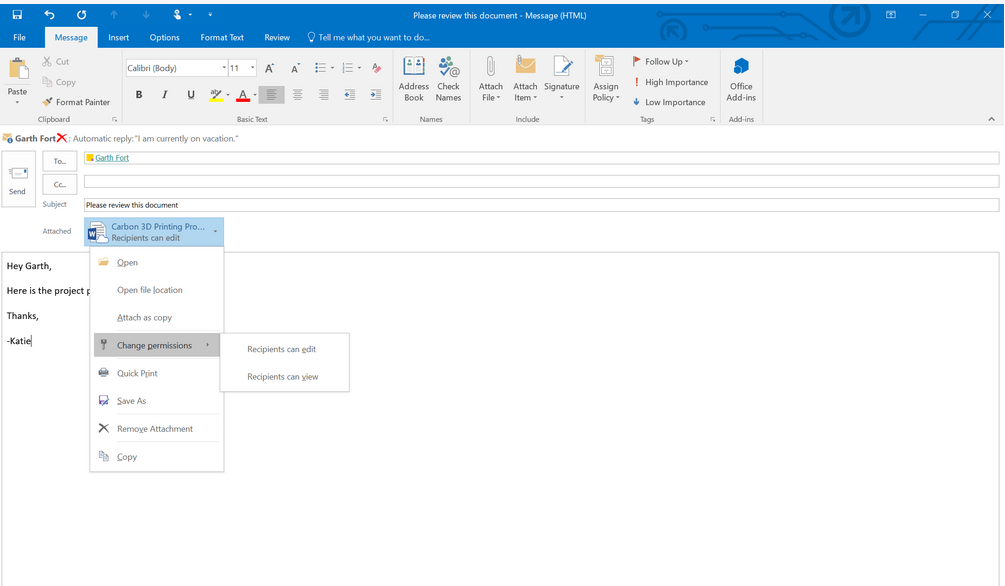Screen dimensions: 1005x586
Task: Activate the Format Painter
Action: click(x=76, y=102)
